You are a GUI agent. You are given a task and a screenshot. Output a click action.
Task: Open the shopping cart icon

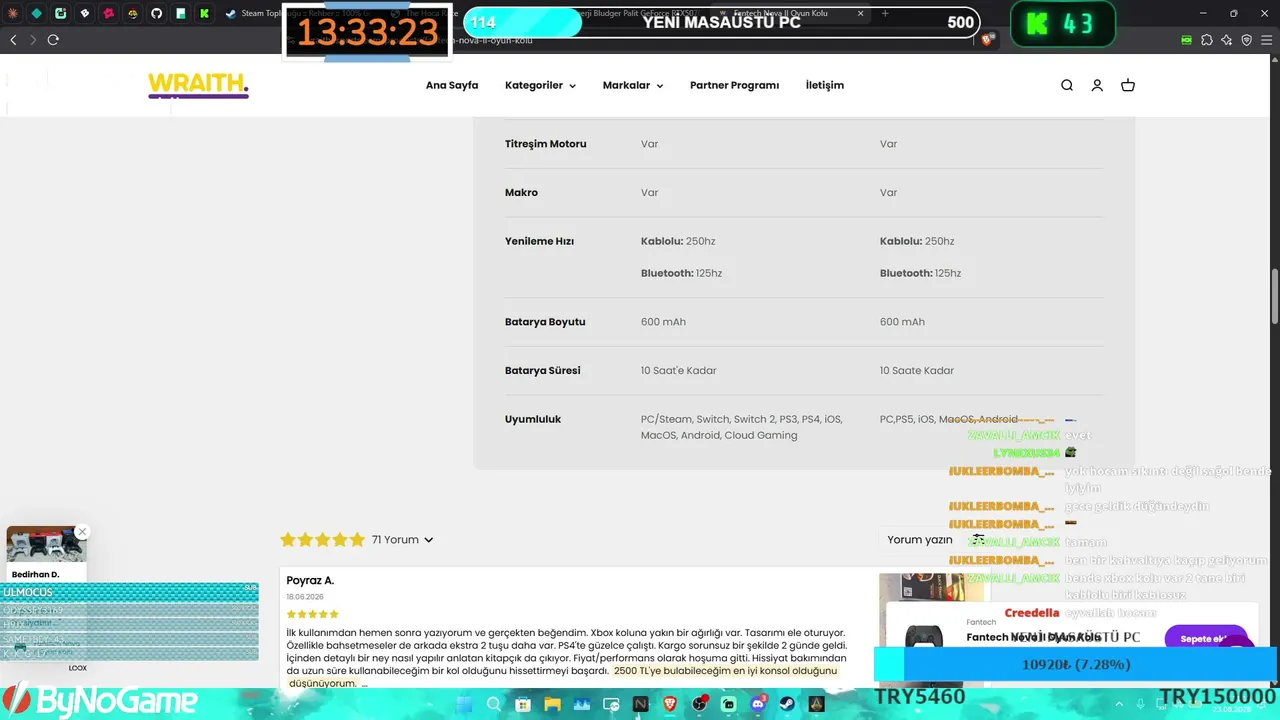tap(1128, 85)
